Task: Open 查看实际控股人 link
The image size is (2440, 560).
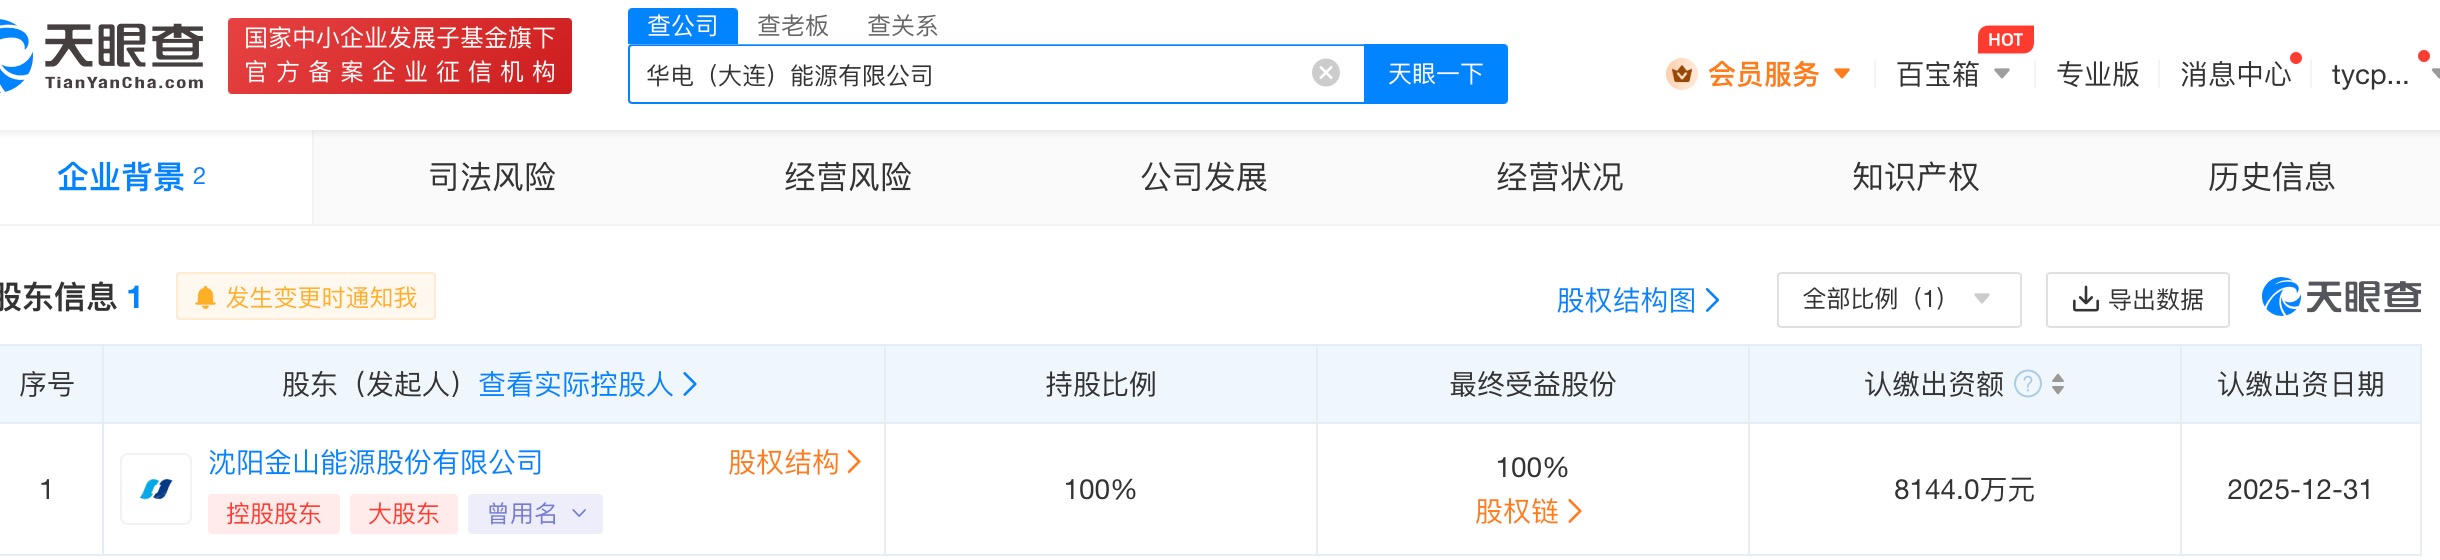Action: pos(588,384)
